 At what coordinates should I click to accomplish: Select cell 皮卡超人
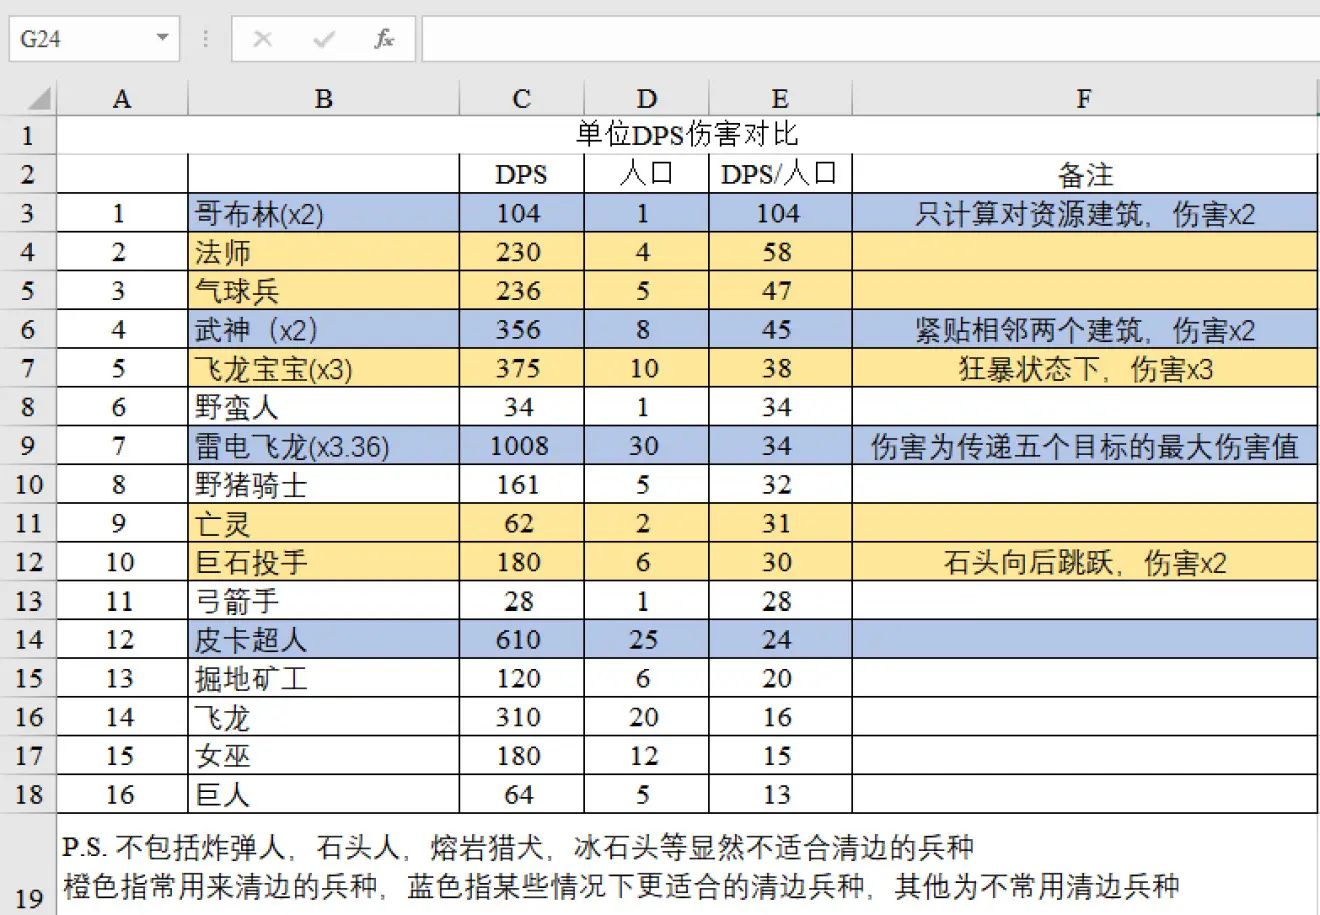323,640
